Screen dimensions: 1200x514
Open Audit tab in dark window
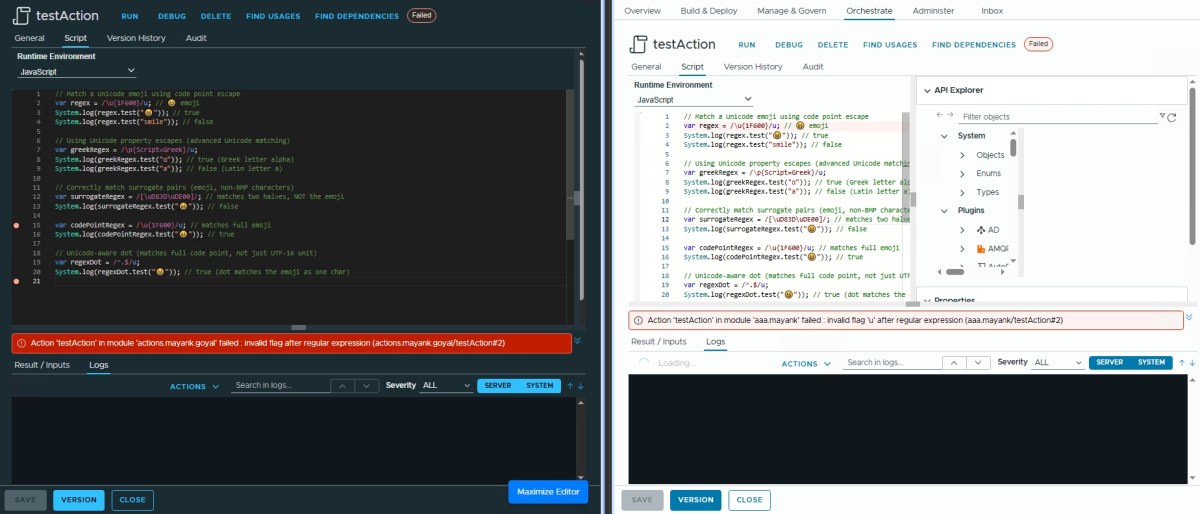(x=196, y=38)
